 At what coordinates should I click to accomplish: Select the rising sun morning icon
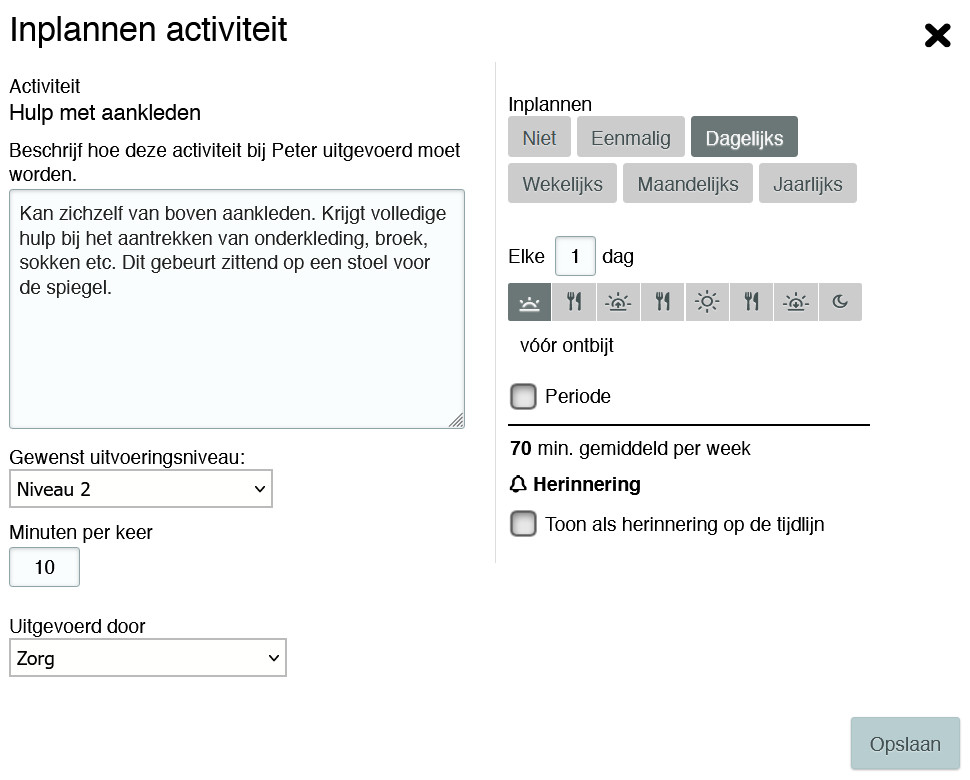[619, 302]
